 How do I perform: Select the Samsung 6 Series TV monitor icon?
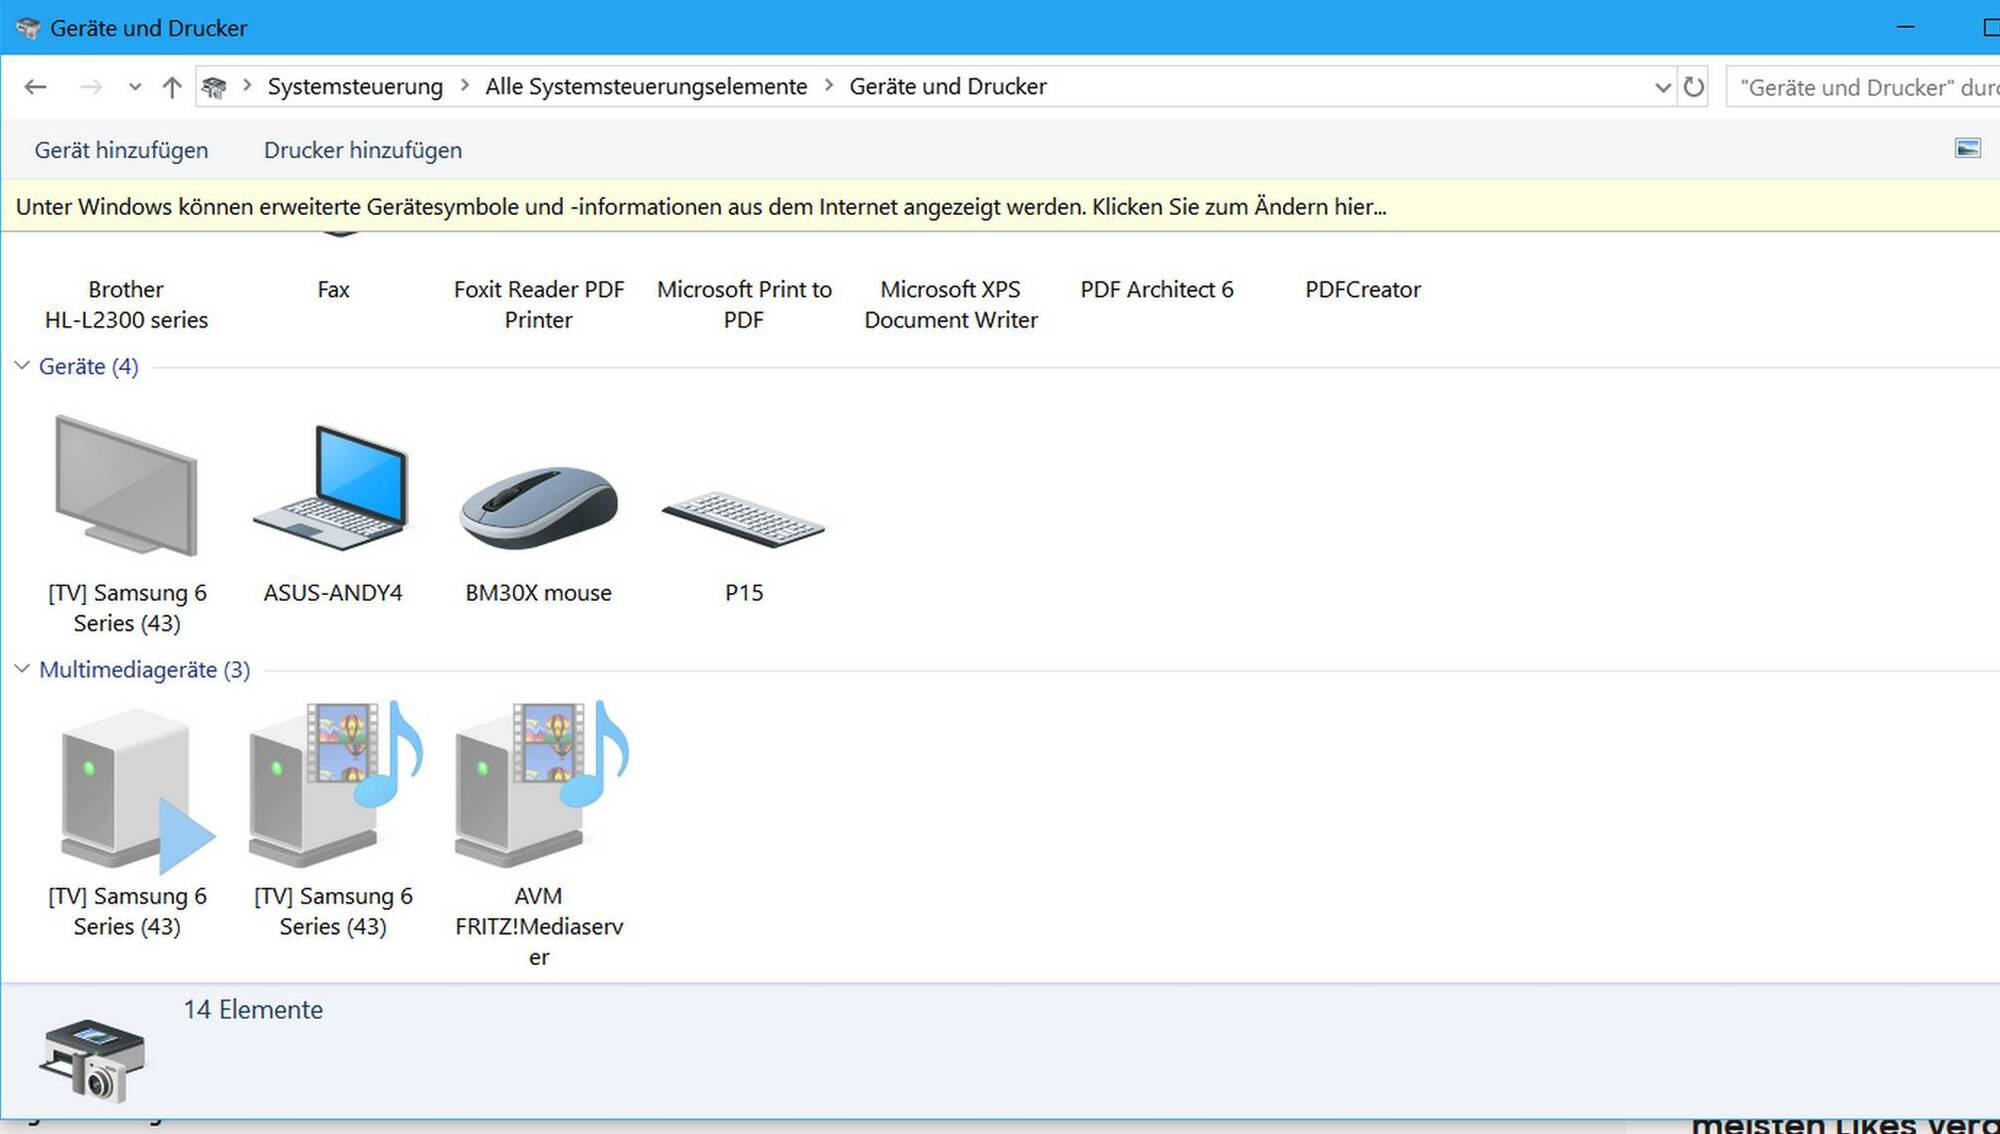click(x=126, y=485)
